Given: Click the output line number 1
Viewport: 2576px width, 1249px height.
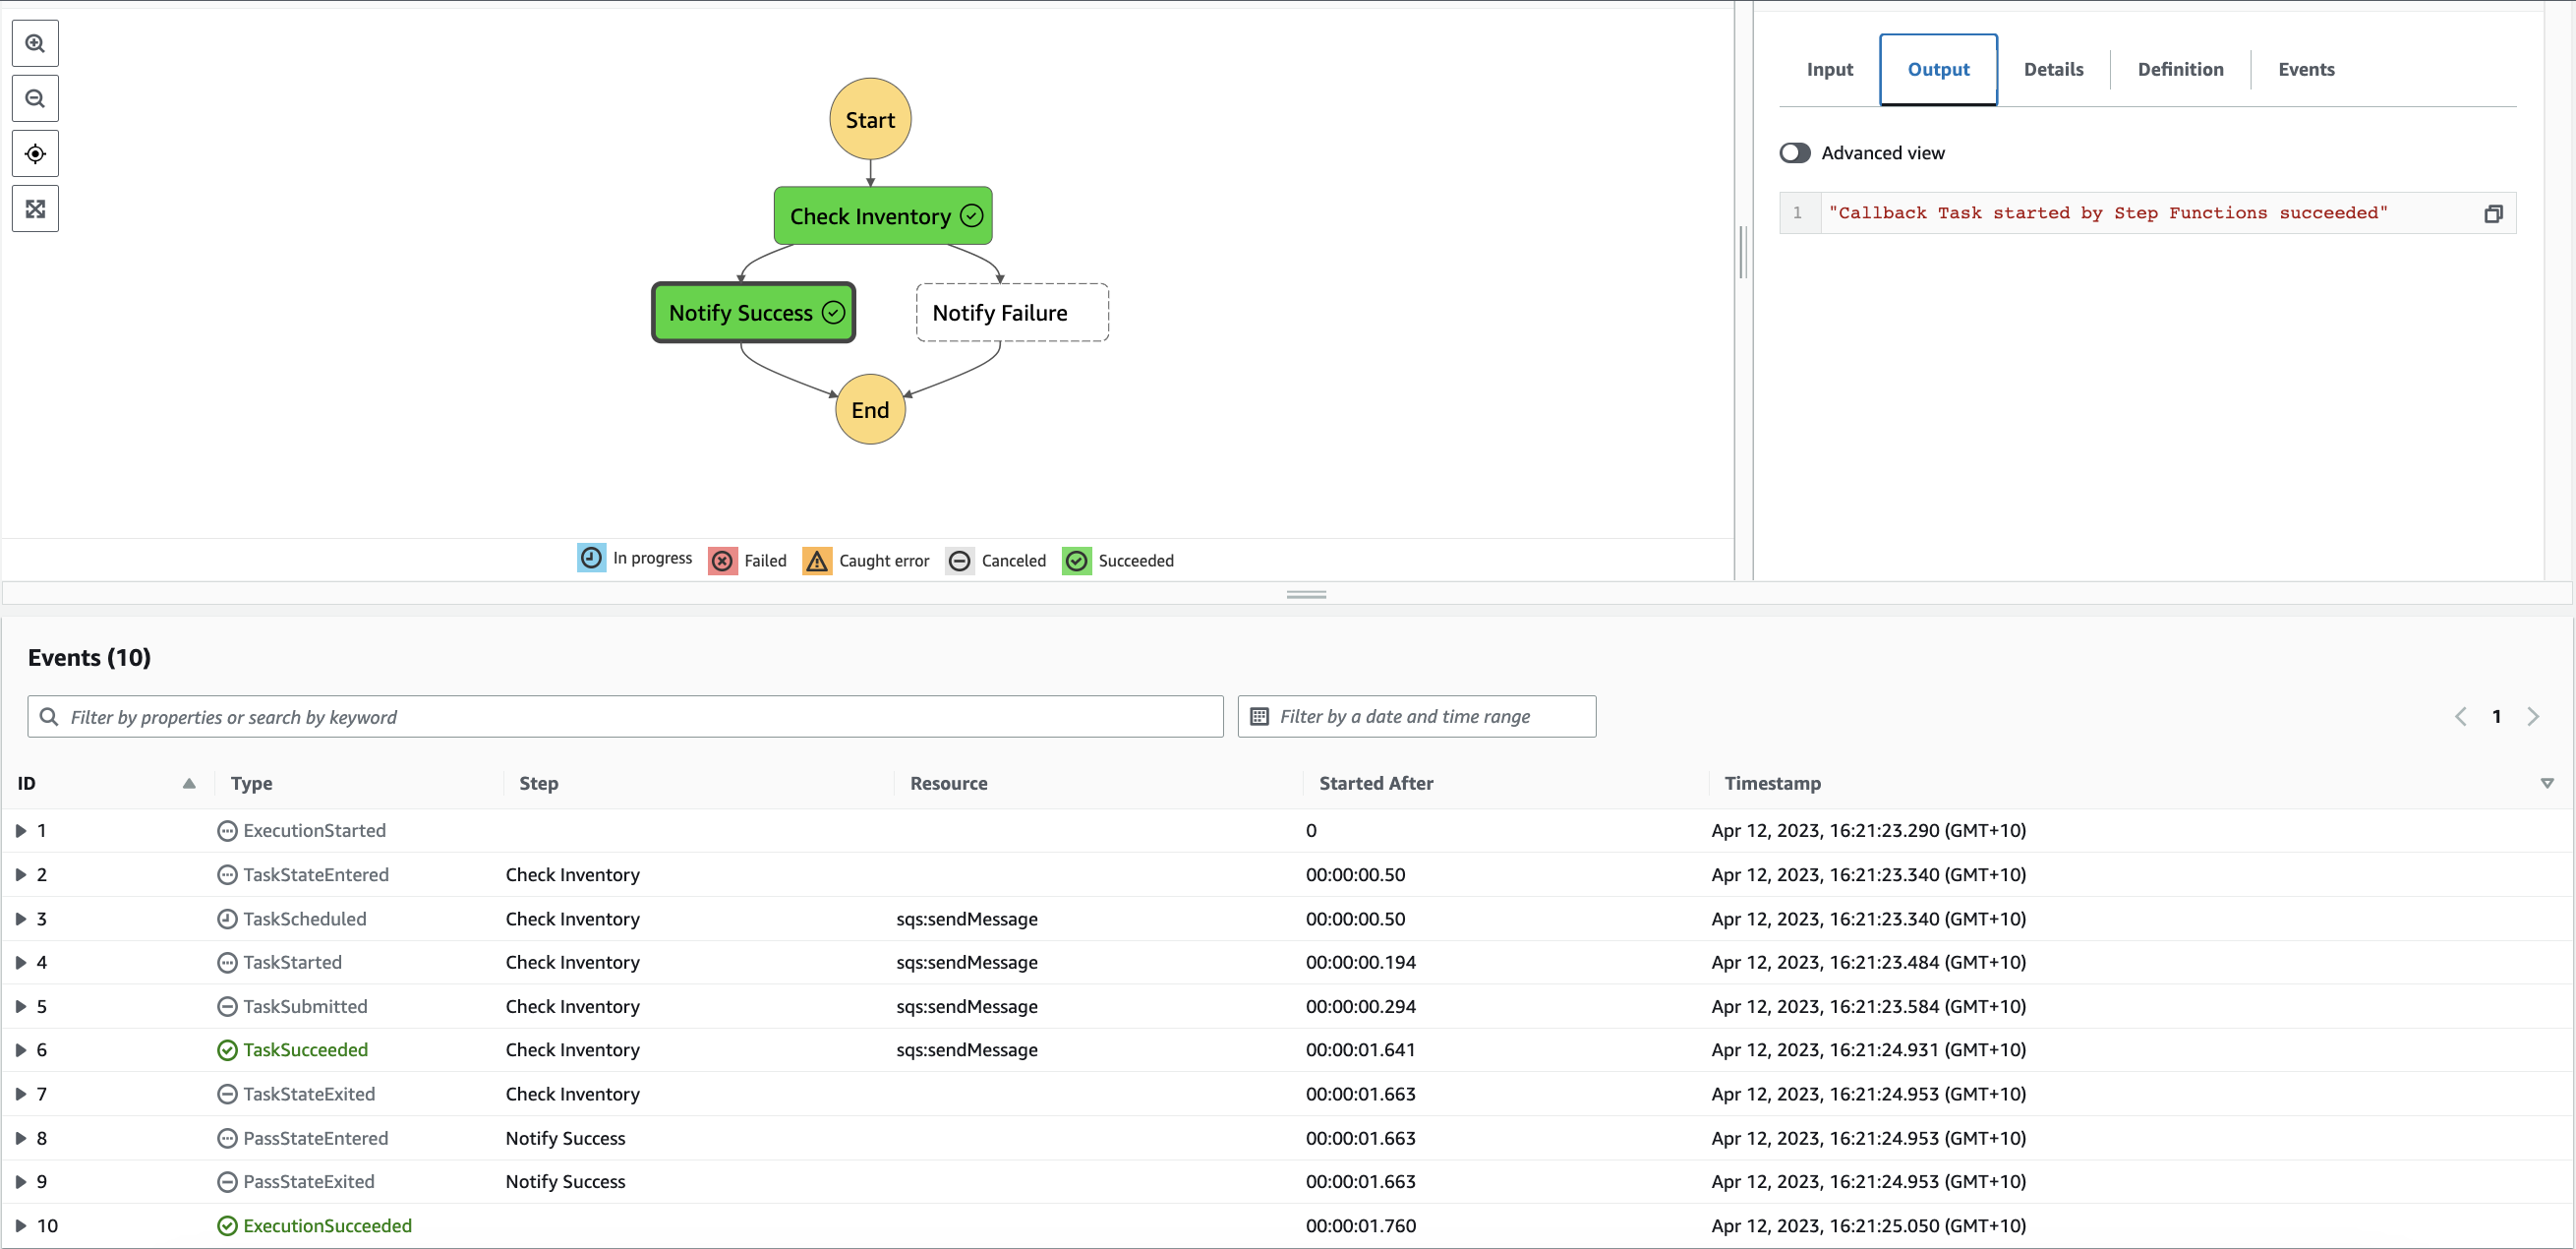Looking at the screenshot, I should (1797, 214).
